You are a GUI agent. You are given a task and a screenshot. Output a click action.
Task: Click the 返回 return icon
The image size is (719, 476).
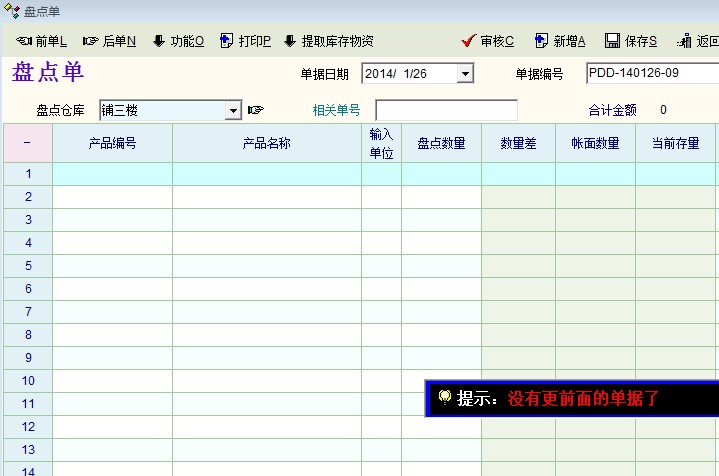tap(684, 41)
